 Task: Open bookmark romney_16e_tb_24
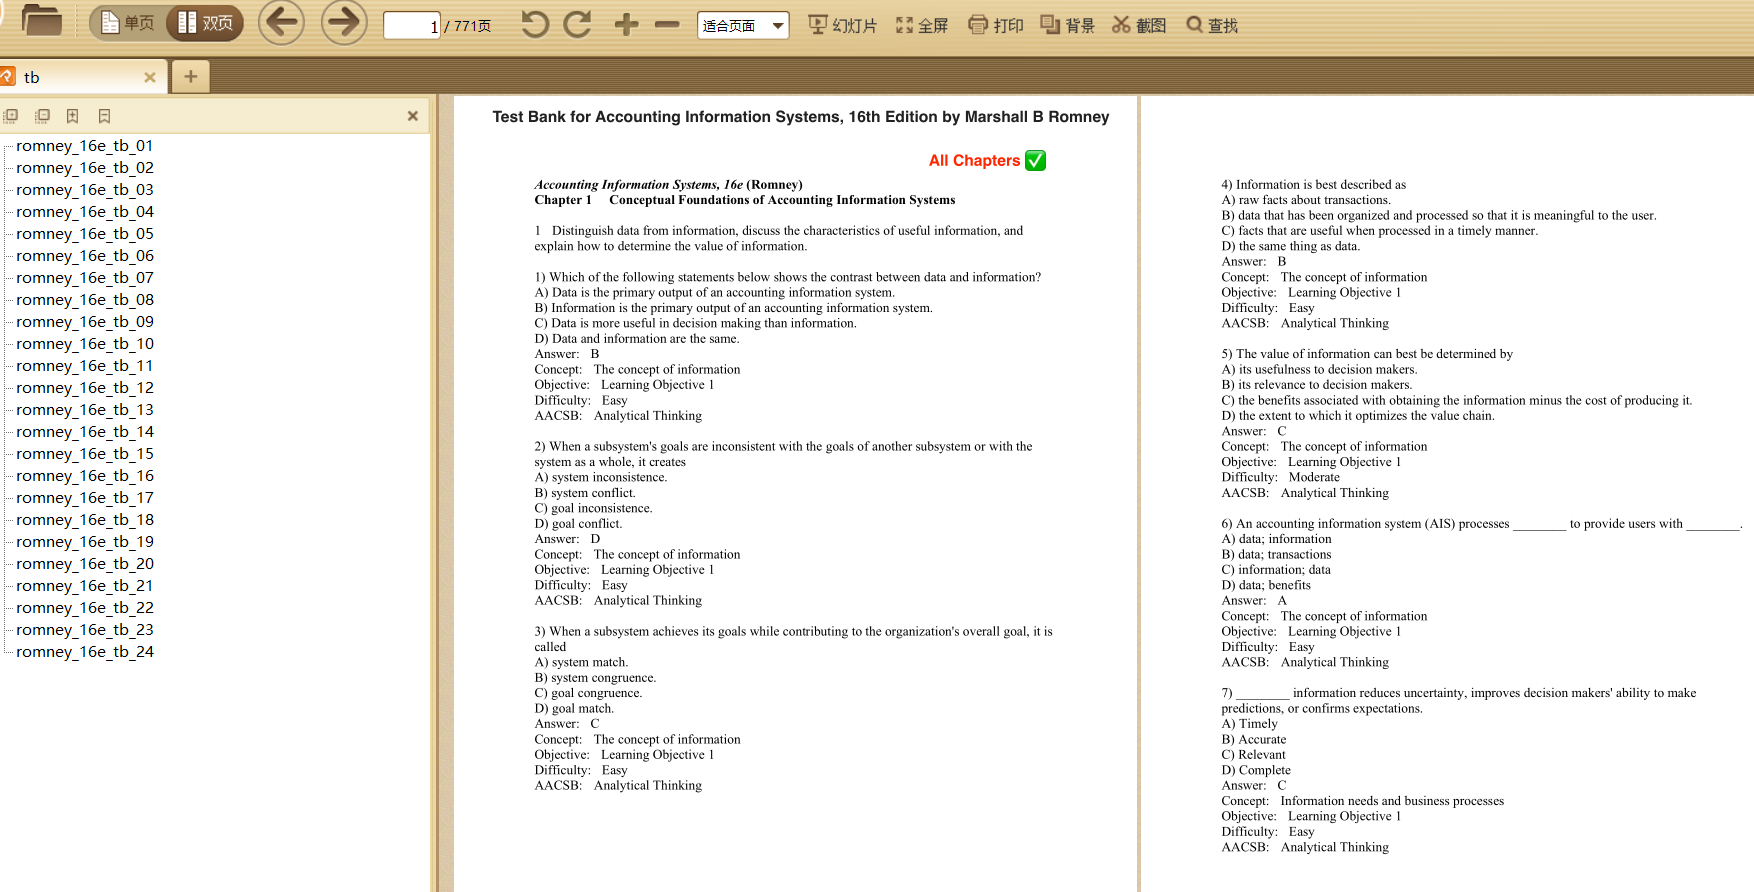(x=85, y=652)
